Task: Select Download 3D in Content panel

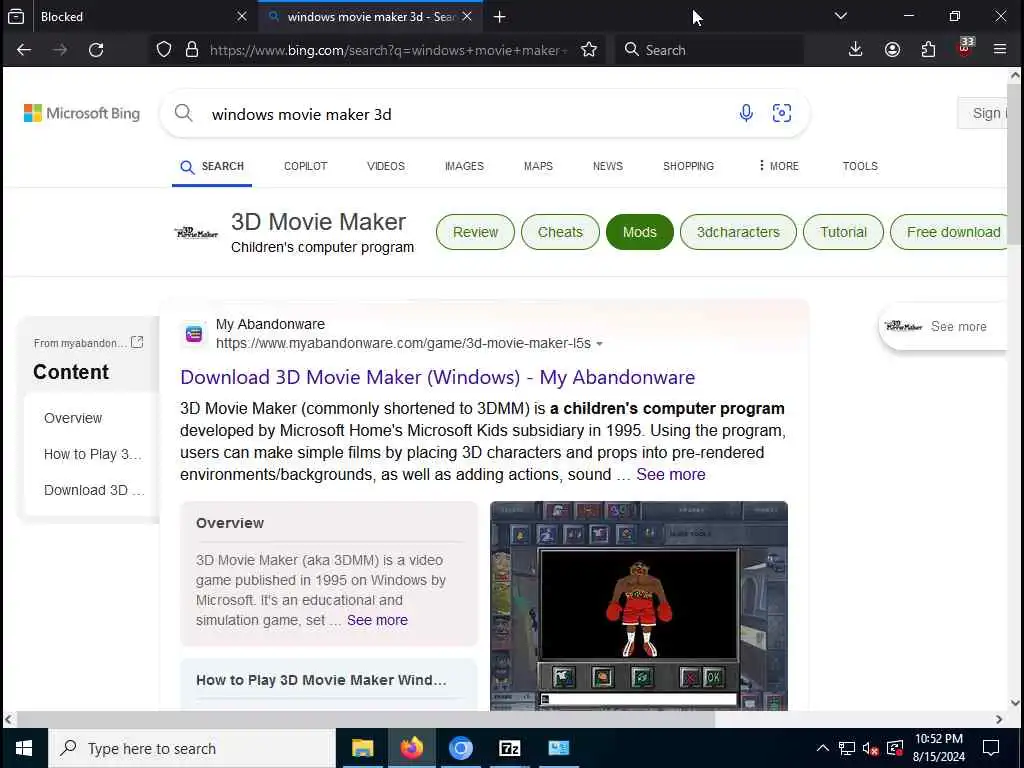Action: (94, 490)
